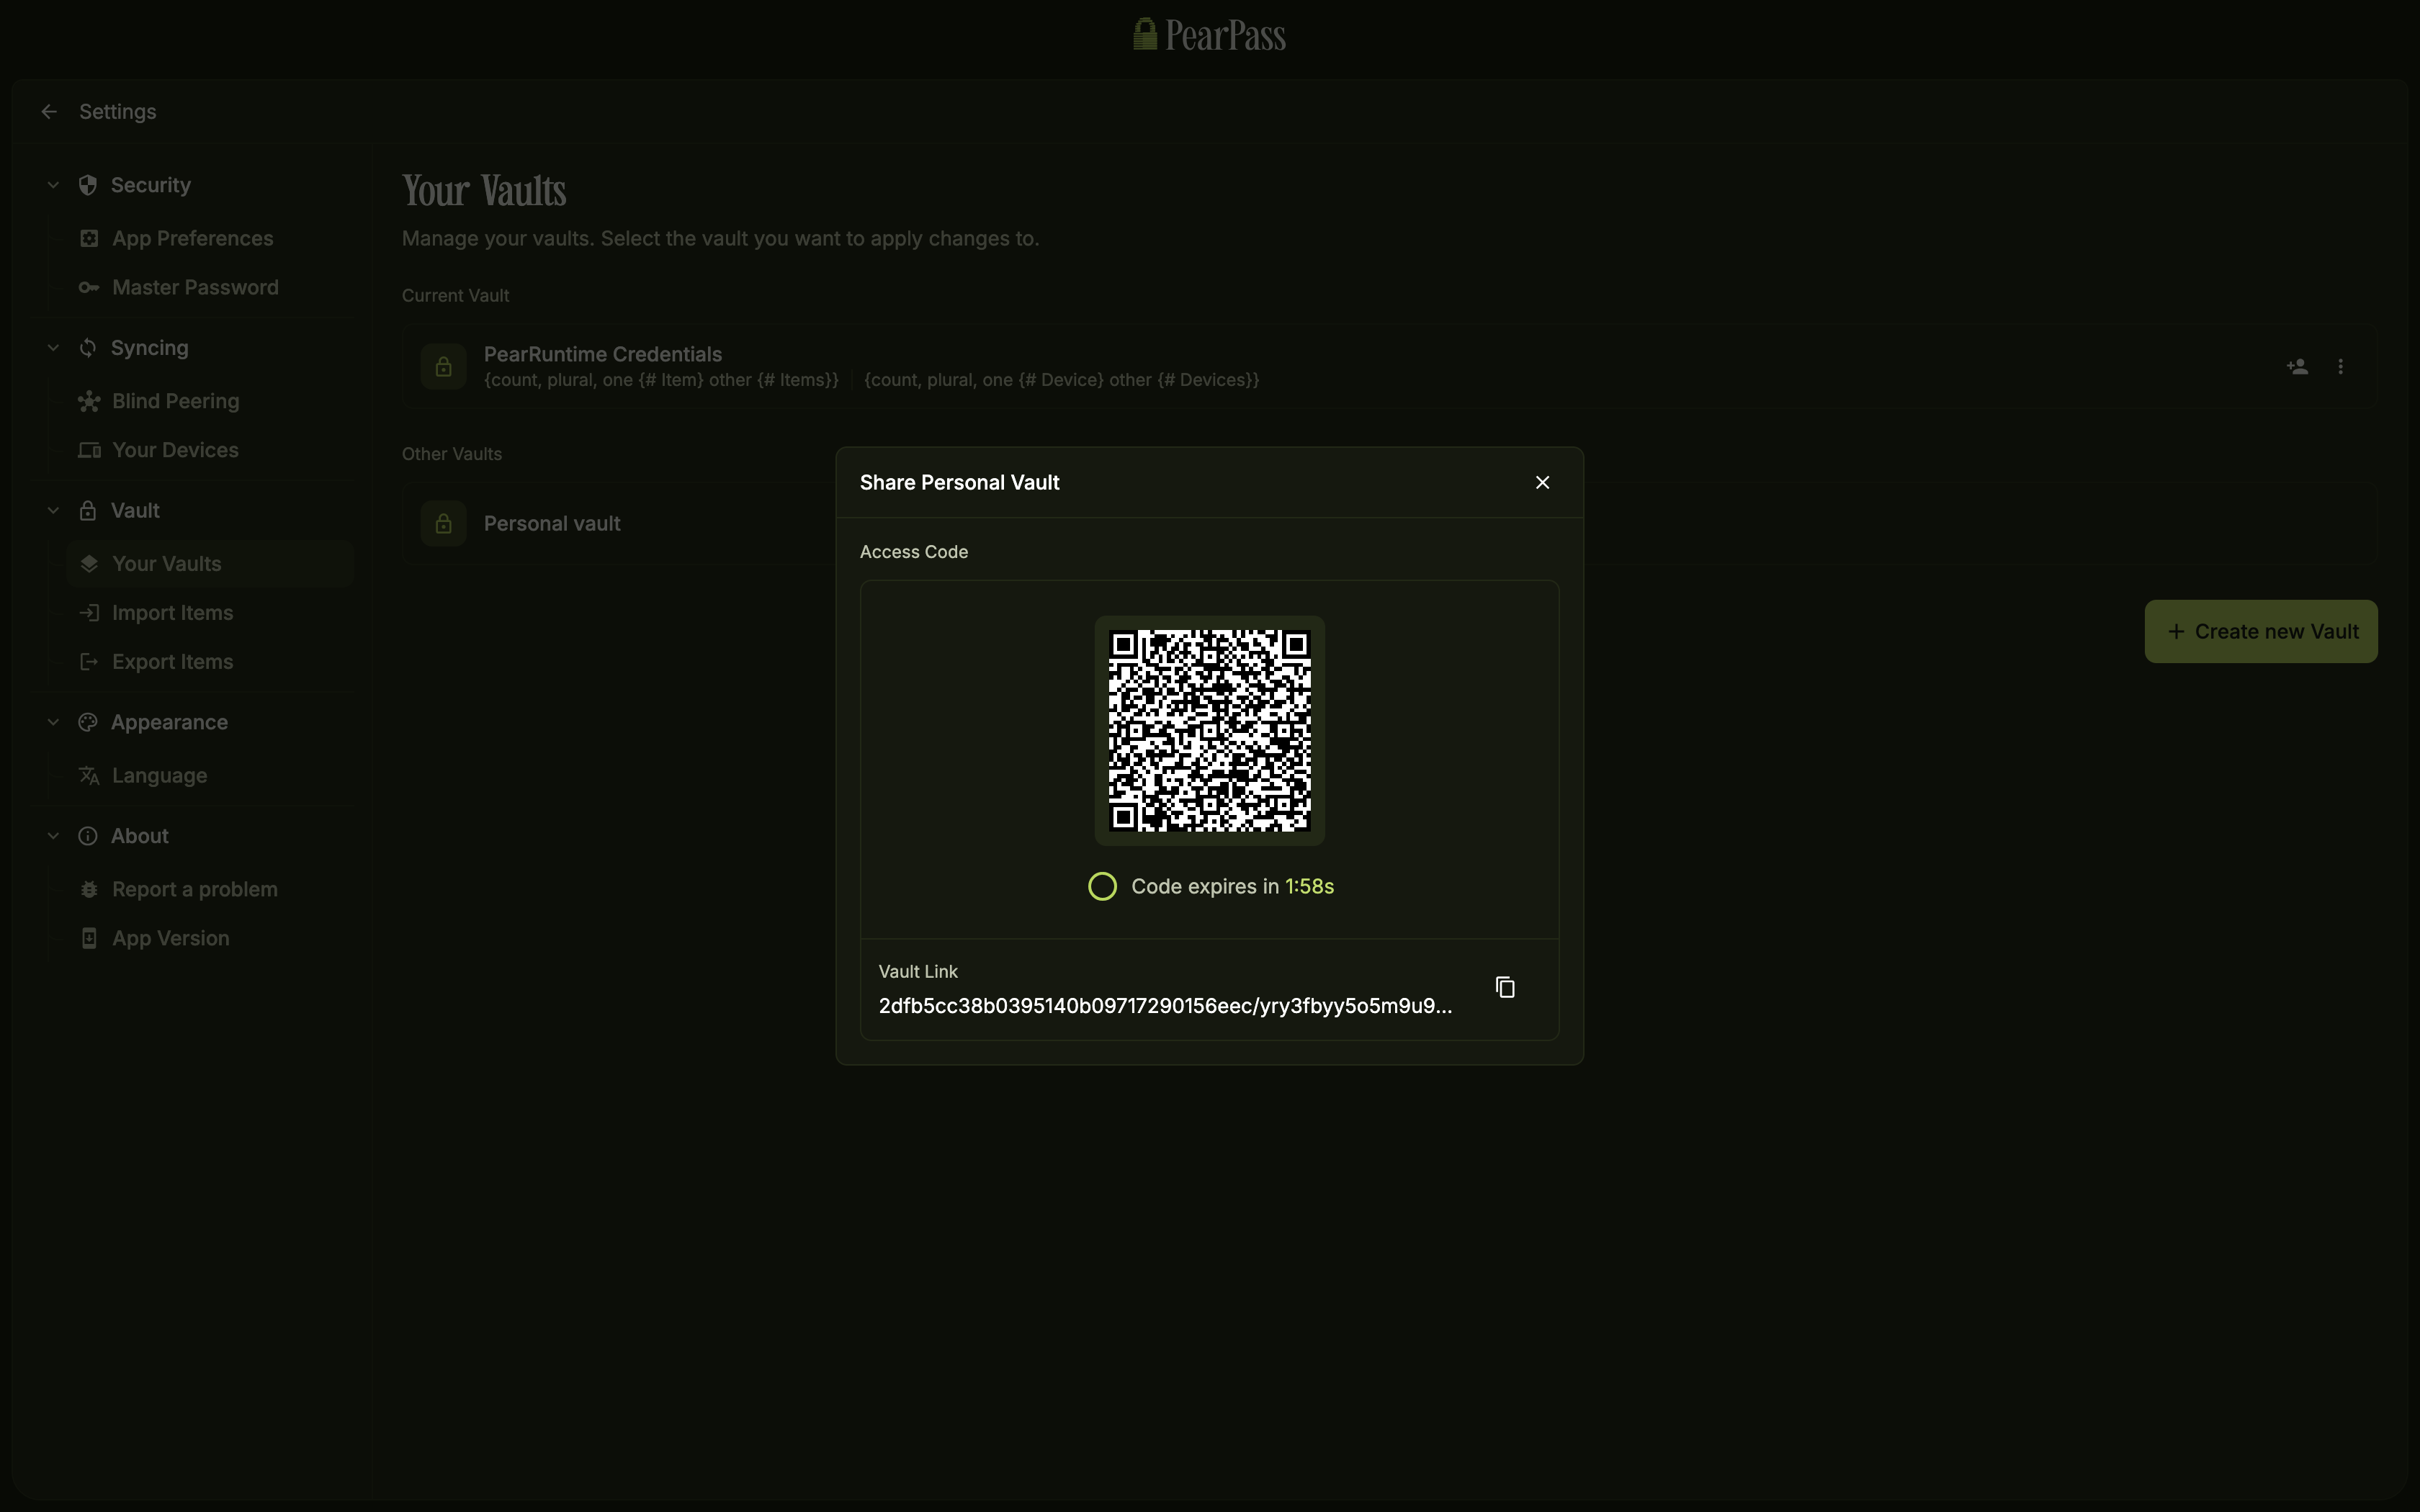Viewport: 2420px width, 1512px height.
Task: Open App Preferences from the sidebar
Action: pyautogui.click(x=192, y=238)
